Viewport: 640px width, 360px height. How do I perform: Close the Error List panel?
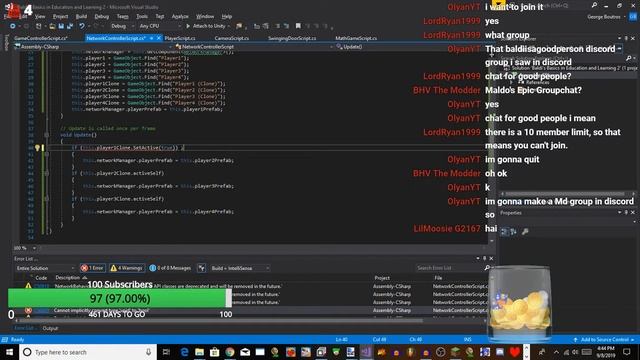tap(491, 258)
